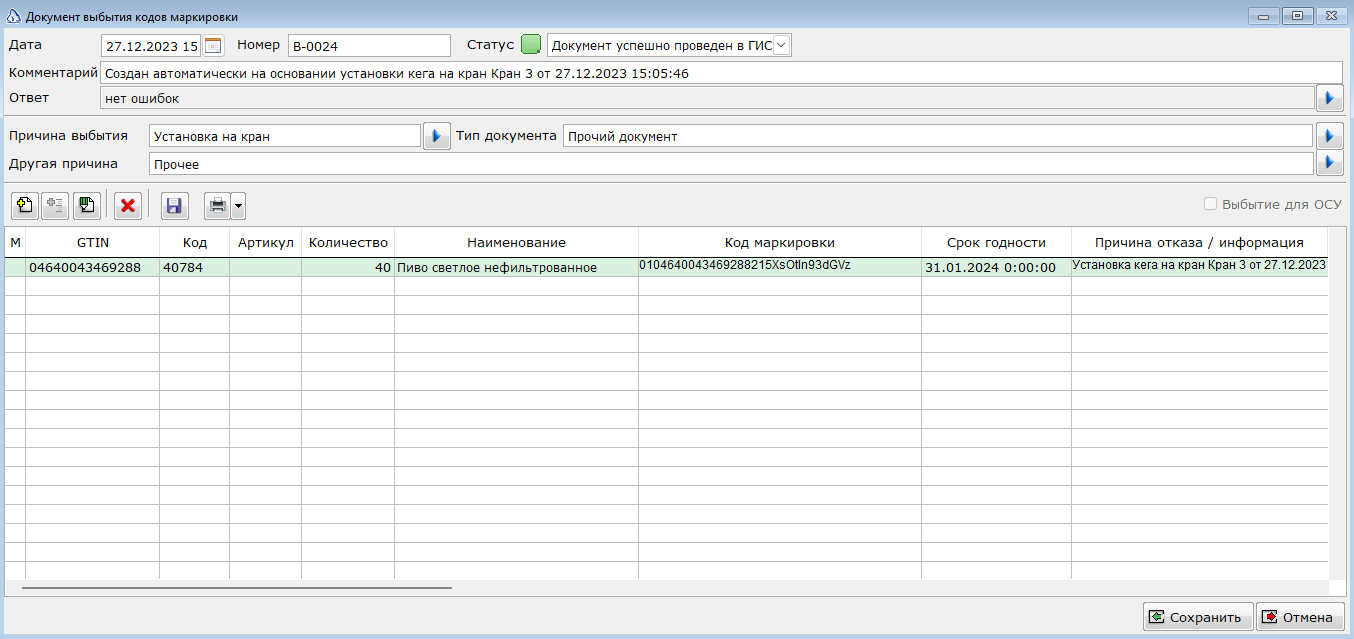Image resolution: width=1354 pixels, height=639 pixels.
Task: Open the calendar picker next to the date
Action: pyautogui.click(x=213, y=45)
